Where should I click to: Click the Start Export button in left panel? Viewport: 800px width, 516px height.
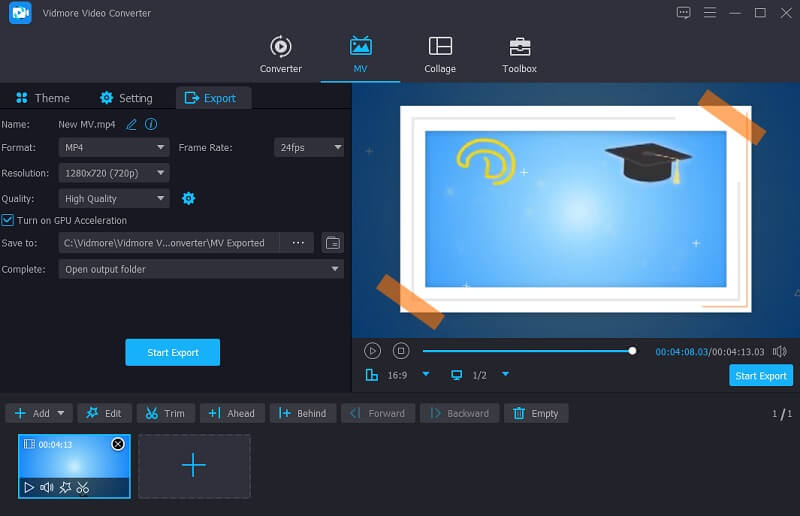[172, 352]
